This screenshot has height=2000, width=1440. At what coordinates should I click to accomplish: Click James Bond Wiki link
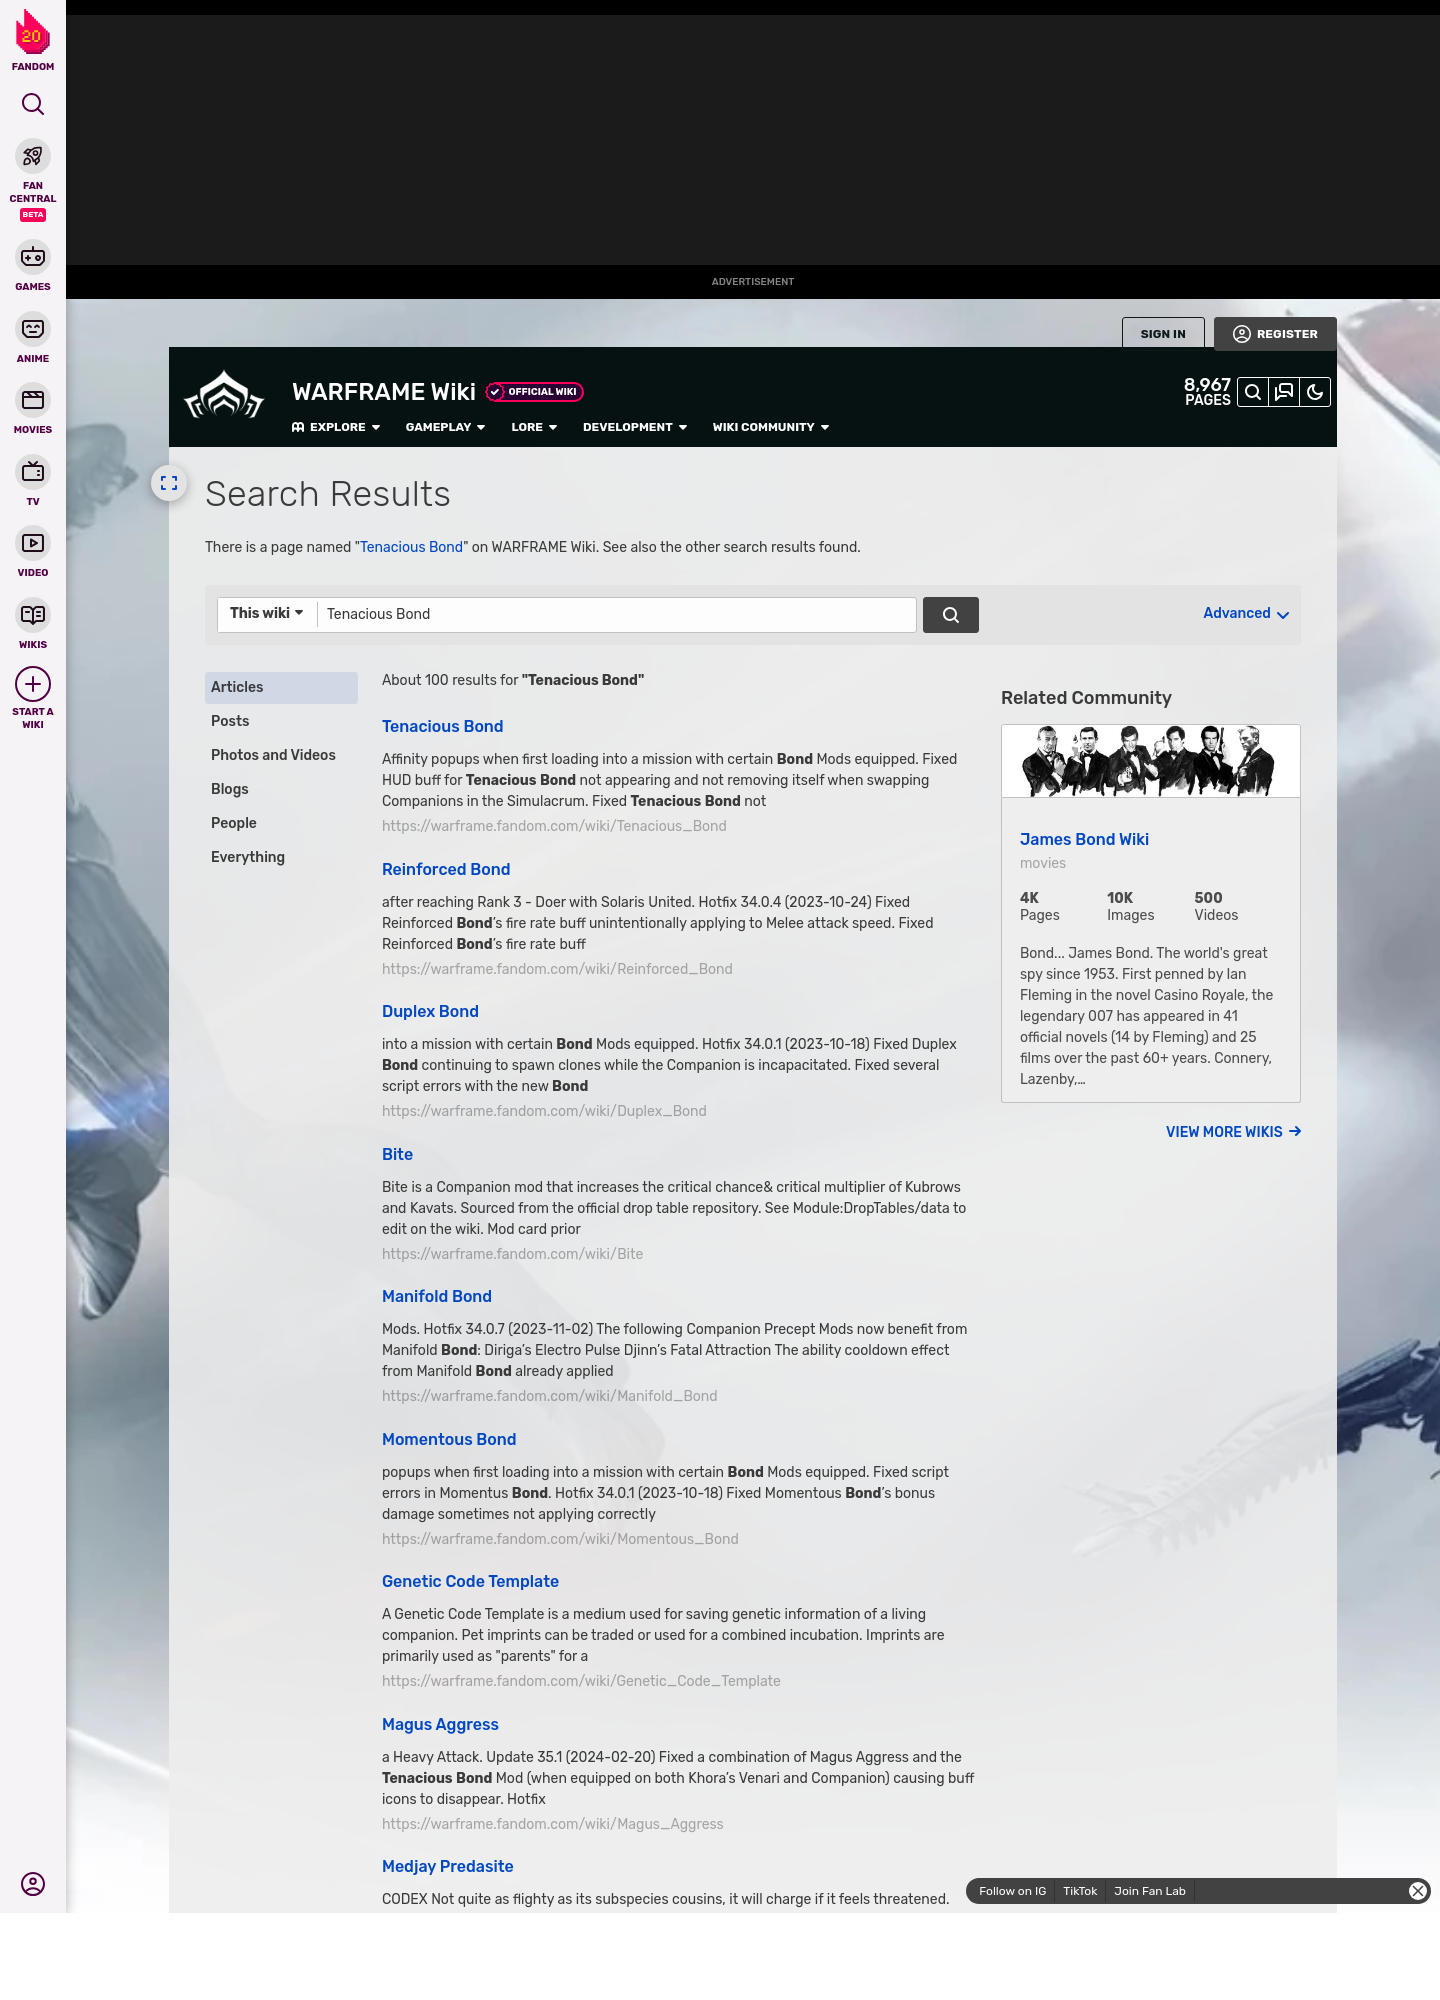coord(1084,839)
